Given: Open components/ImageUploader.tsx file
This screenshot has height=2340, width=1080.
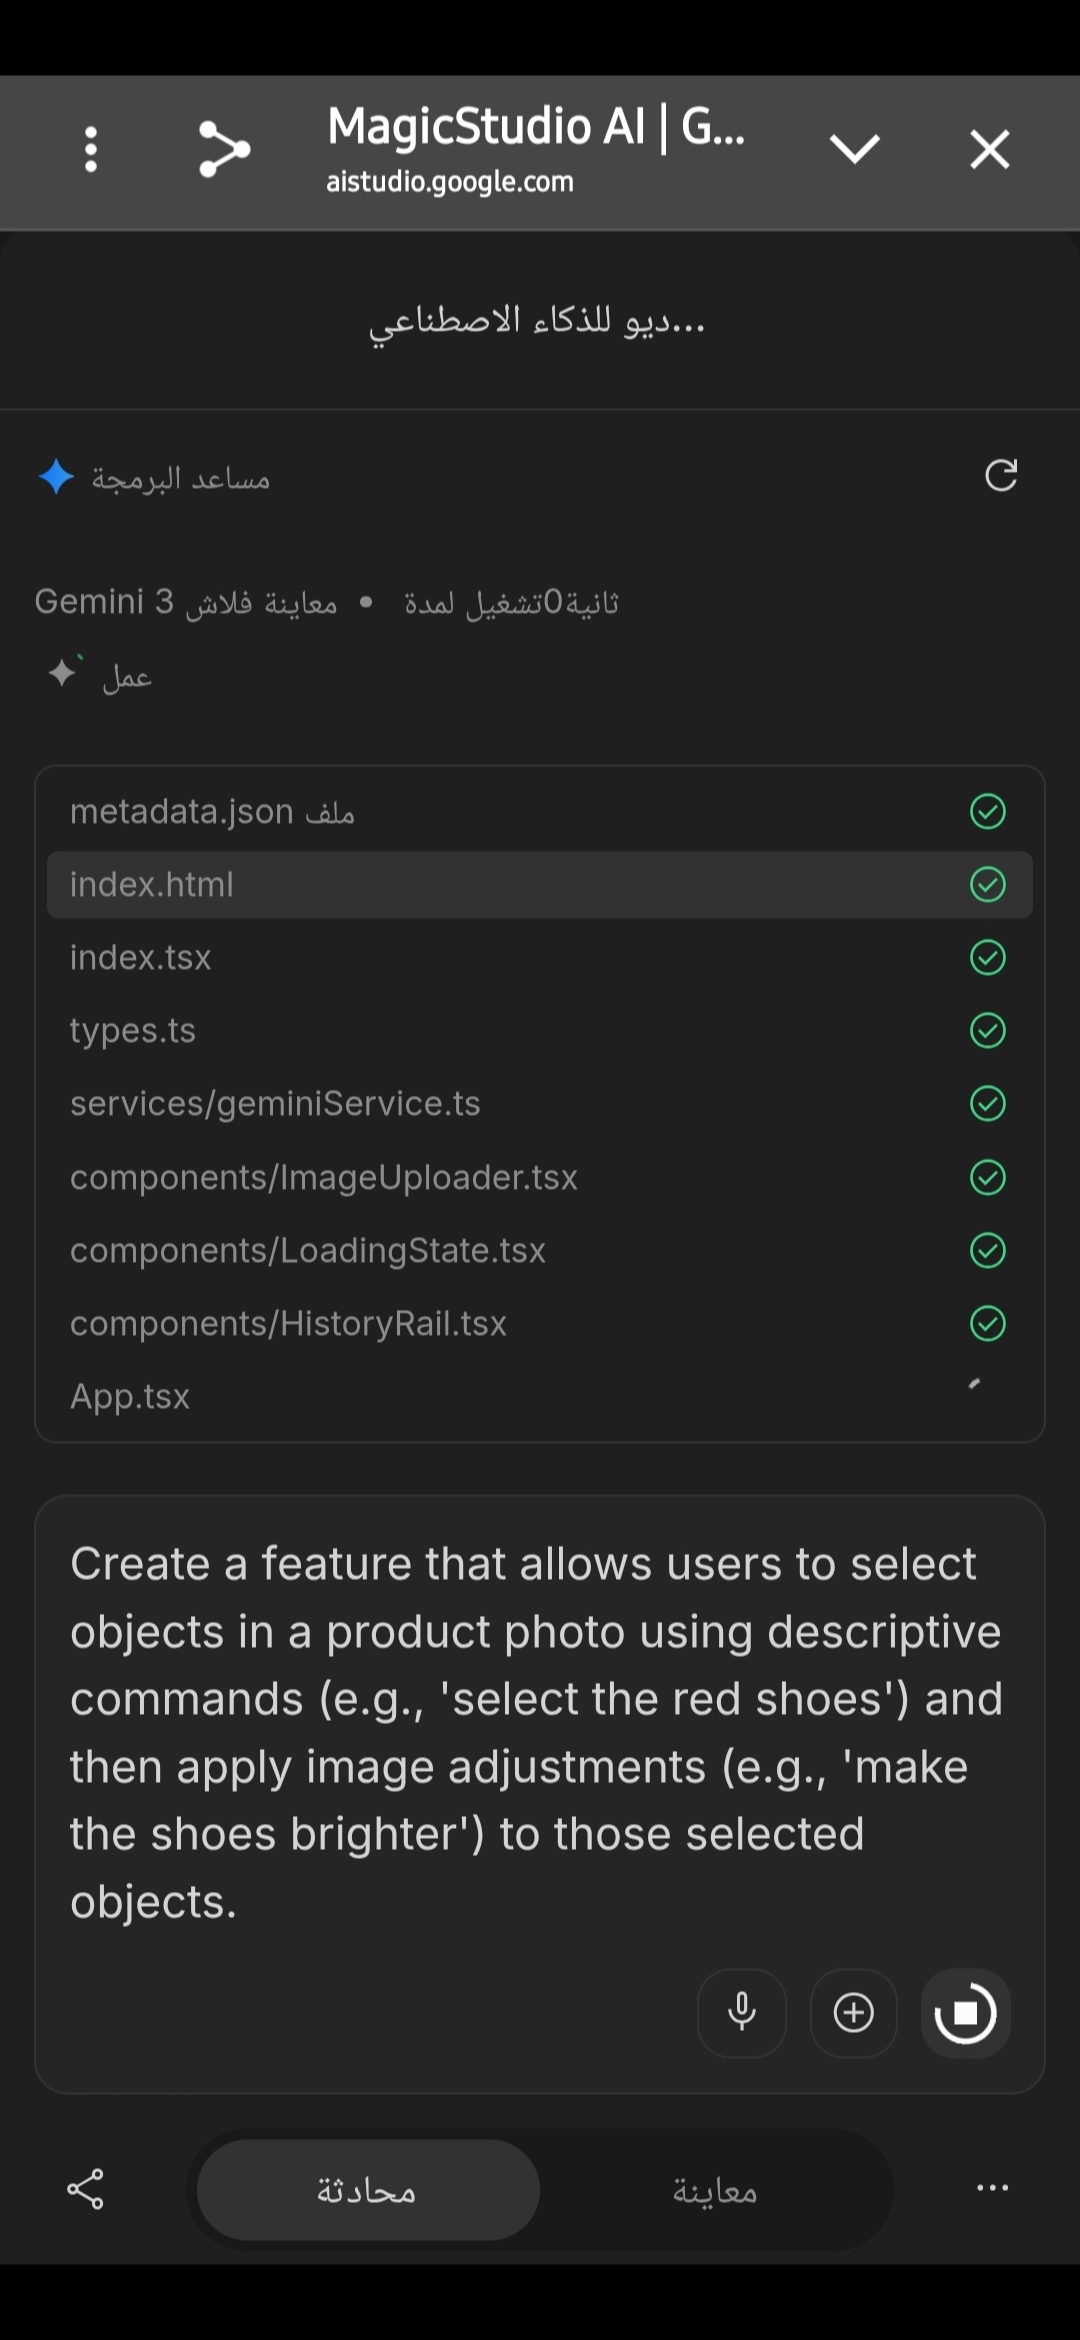Looking at the screenshot, I should [324, 1178].
